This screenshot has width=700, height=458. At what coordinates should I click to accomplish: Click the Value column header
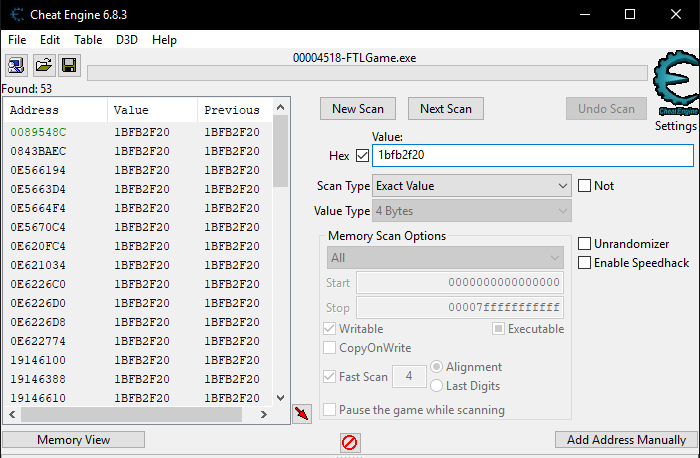click(152, 110)
